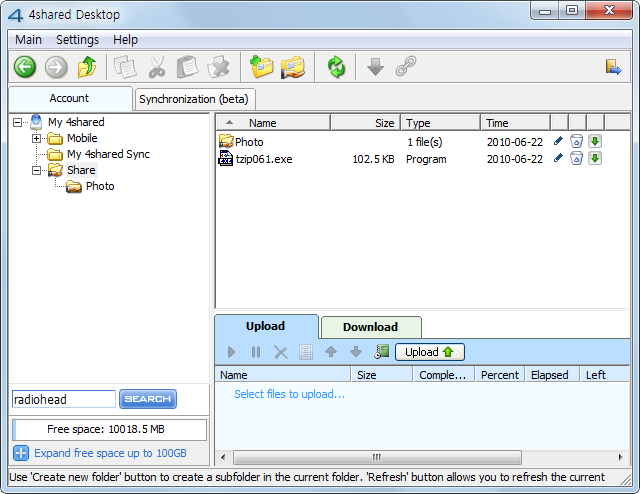Image resolution: width=640 pixels, height=494 pixels.
Task: Click the Paste clipboard icon
Action: point(187,67)
